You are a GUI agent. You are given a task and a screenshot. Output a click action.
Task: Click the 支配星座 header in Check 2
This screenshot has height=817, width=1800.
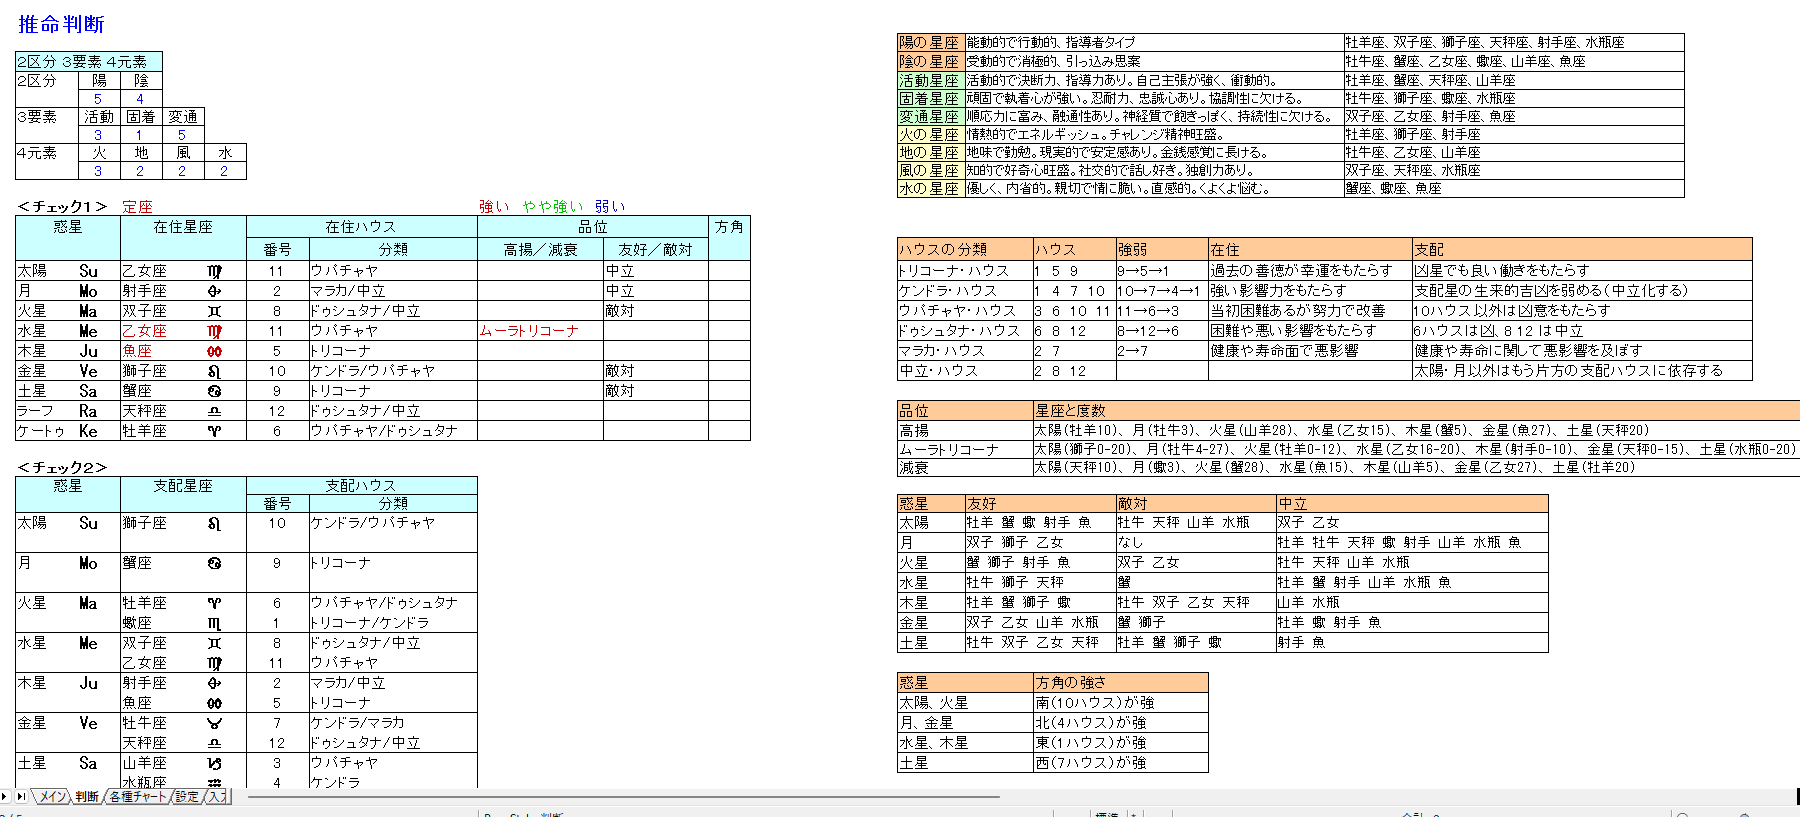[x=183, y=486]
